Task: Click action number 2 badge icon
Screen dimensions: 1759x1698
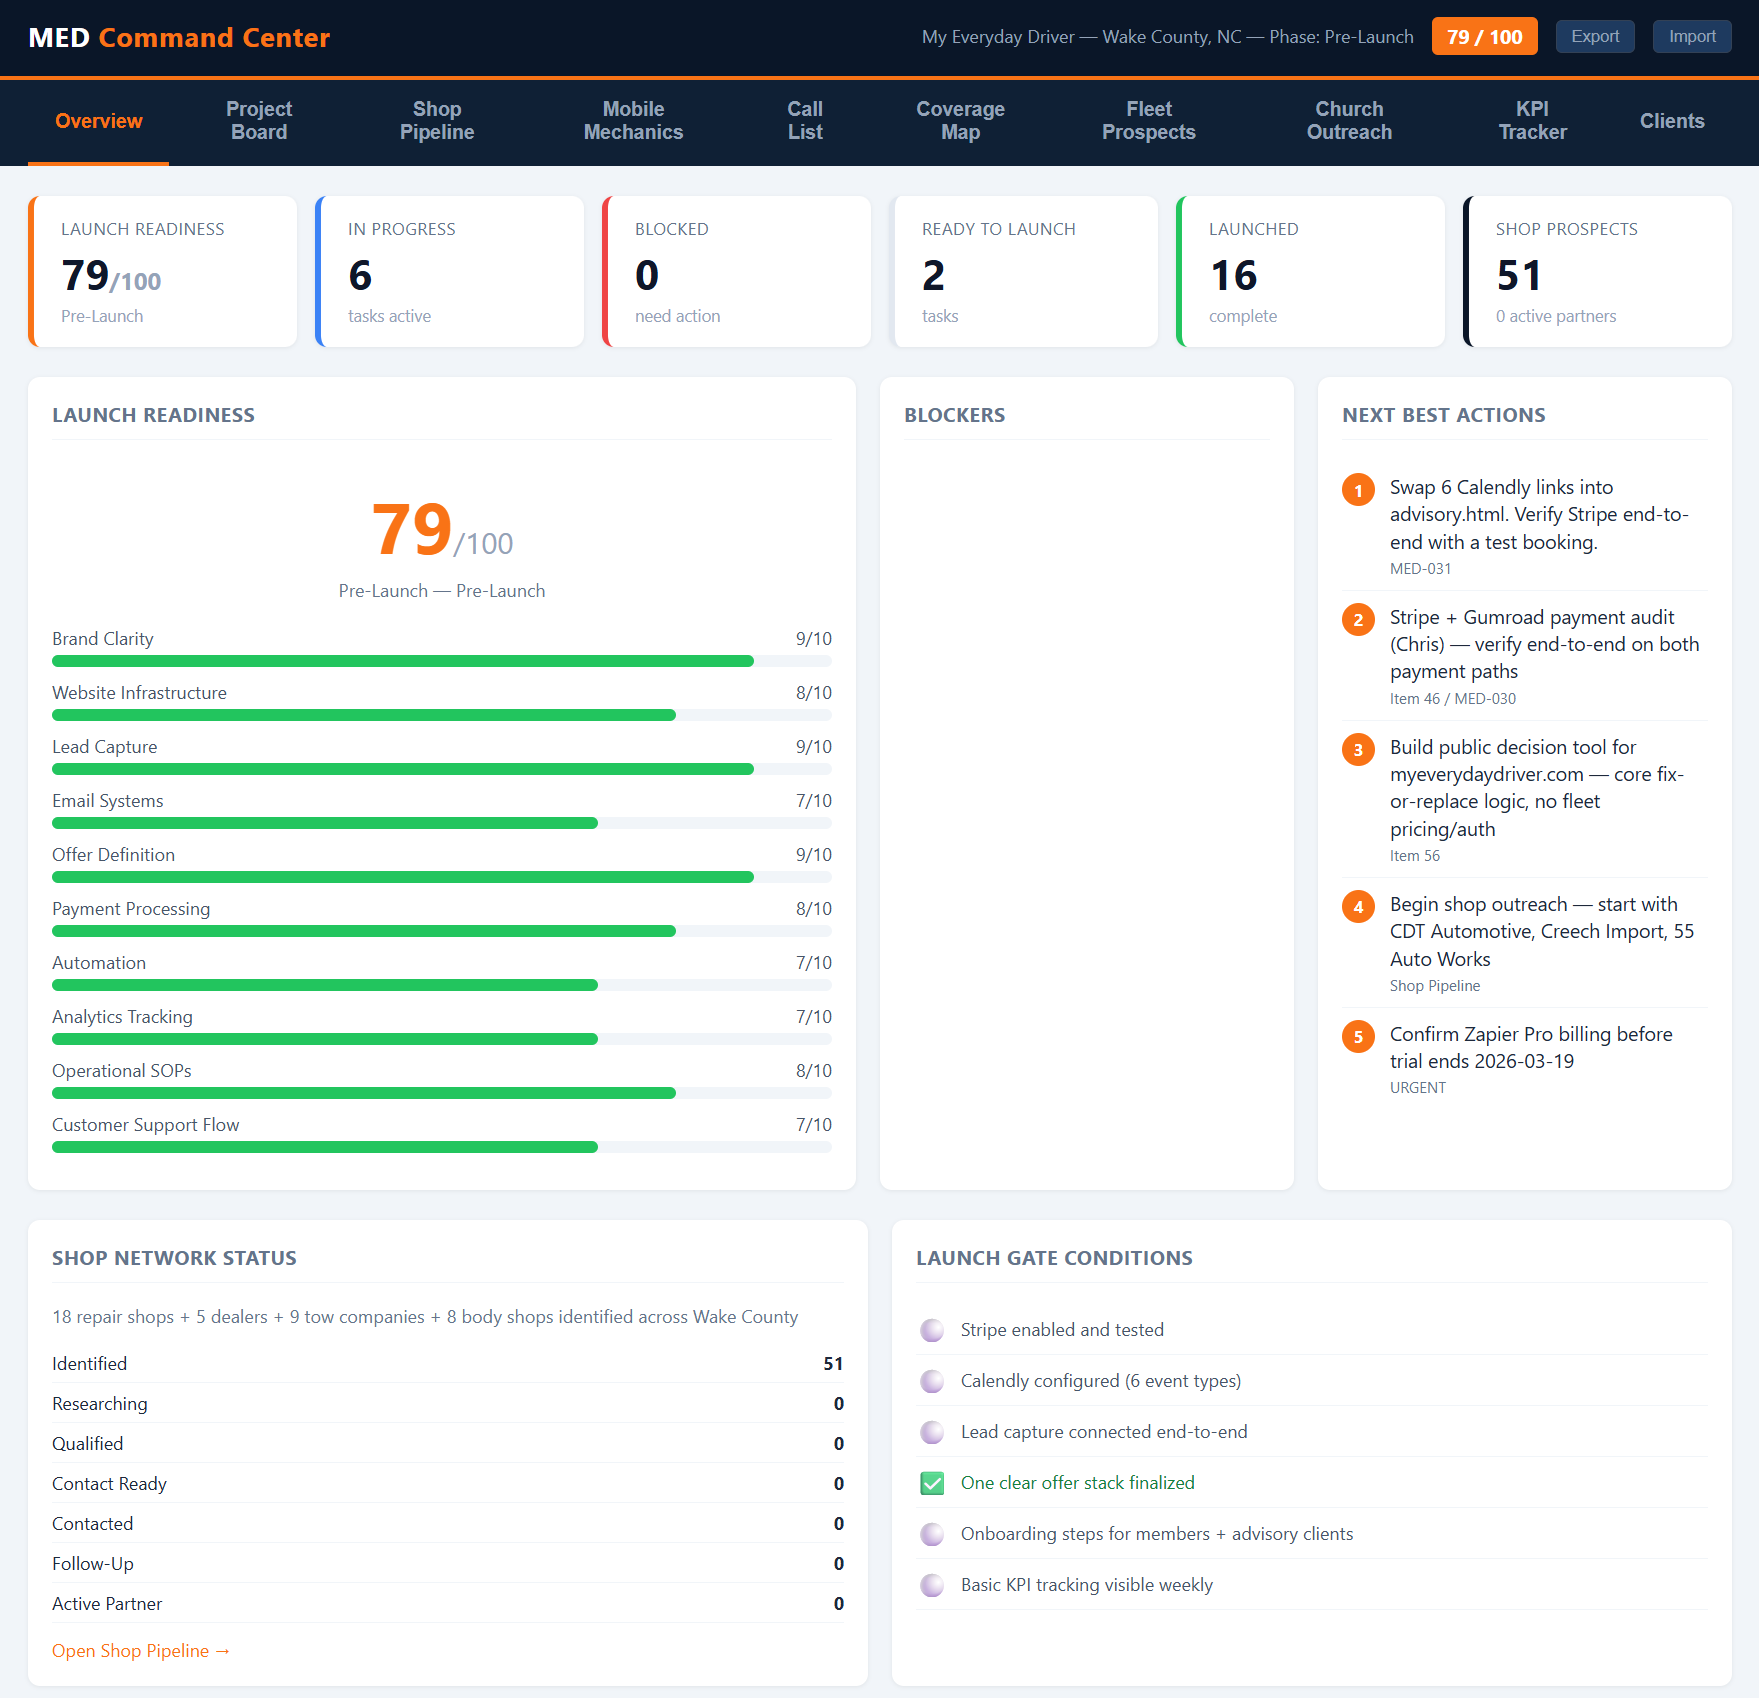Action: tap(1358, 620)
